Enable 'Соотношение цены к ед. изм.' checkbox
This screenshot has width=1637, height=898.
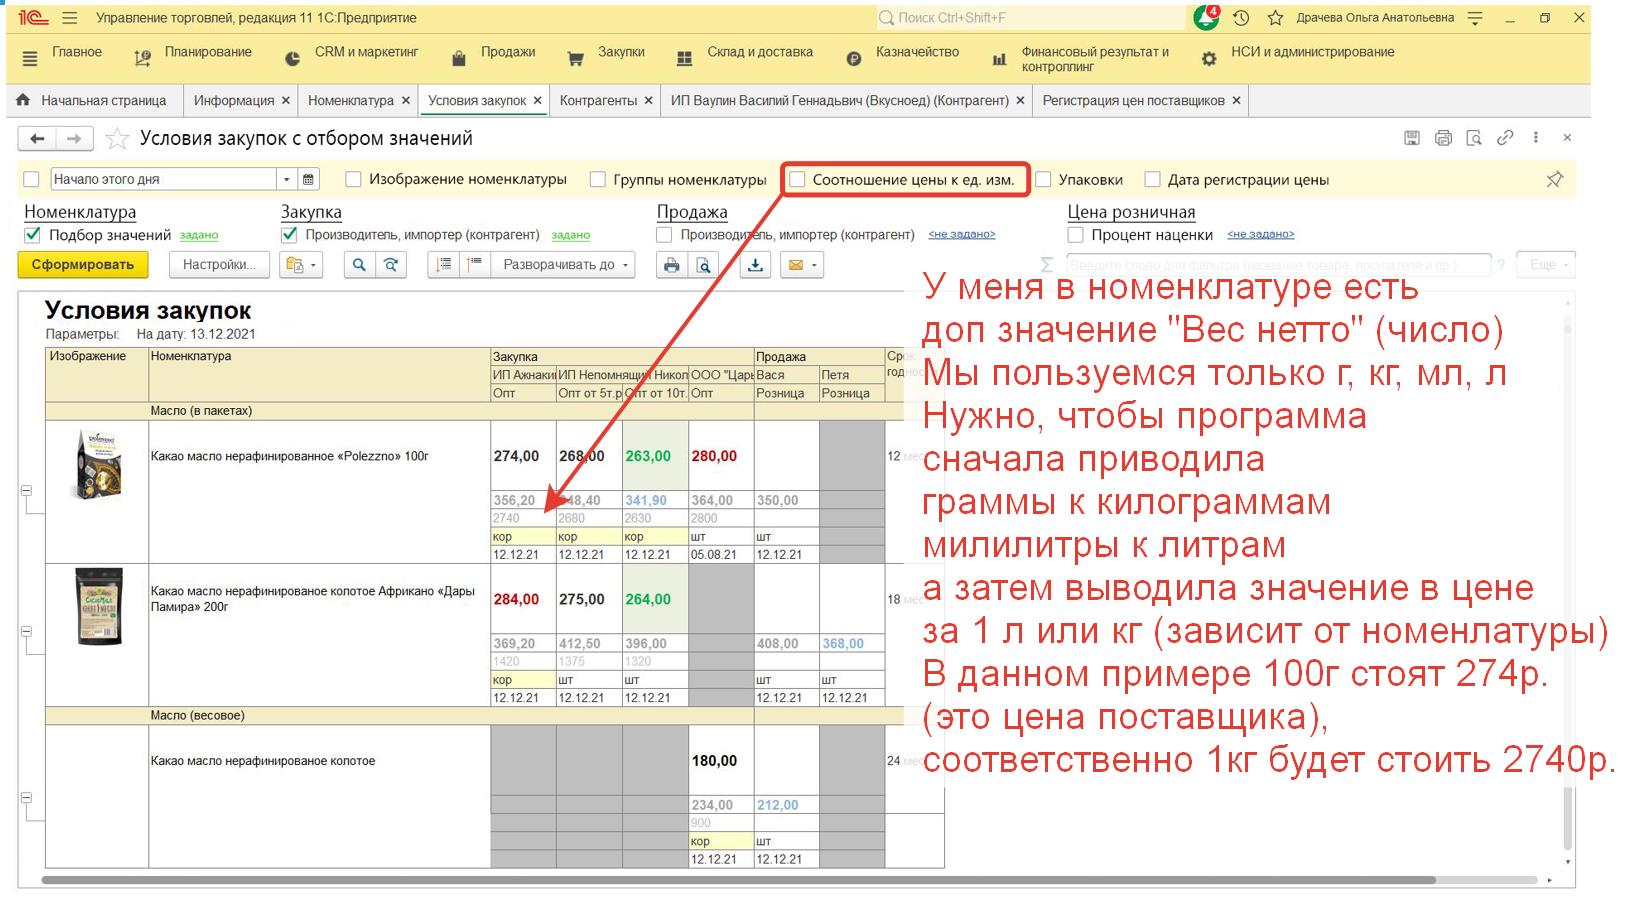(x=797, y=180)
